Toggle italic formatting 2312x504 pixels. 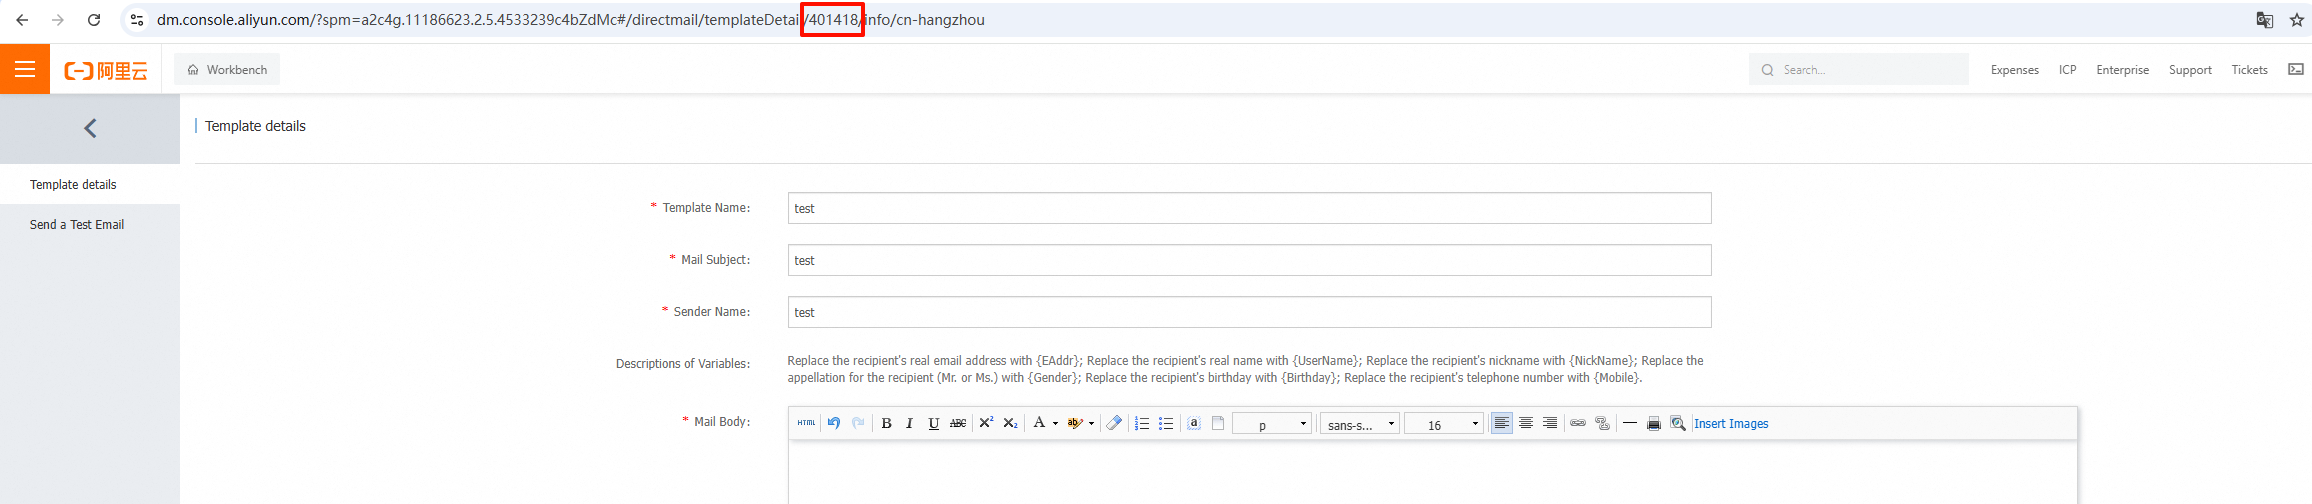909,423
